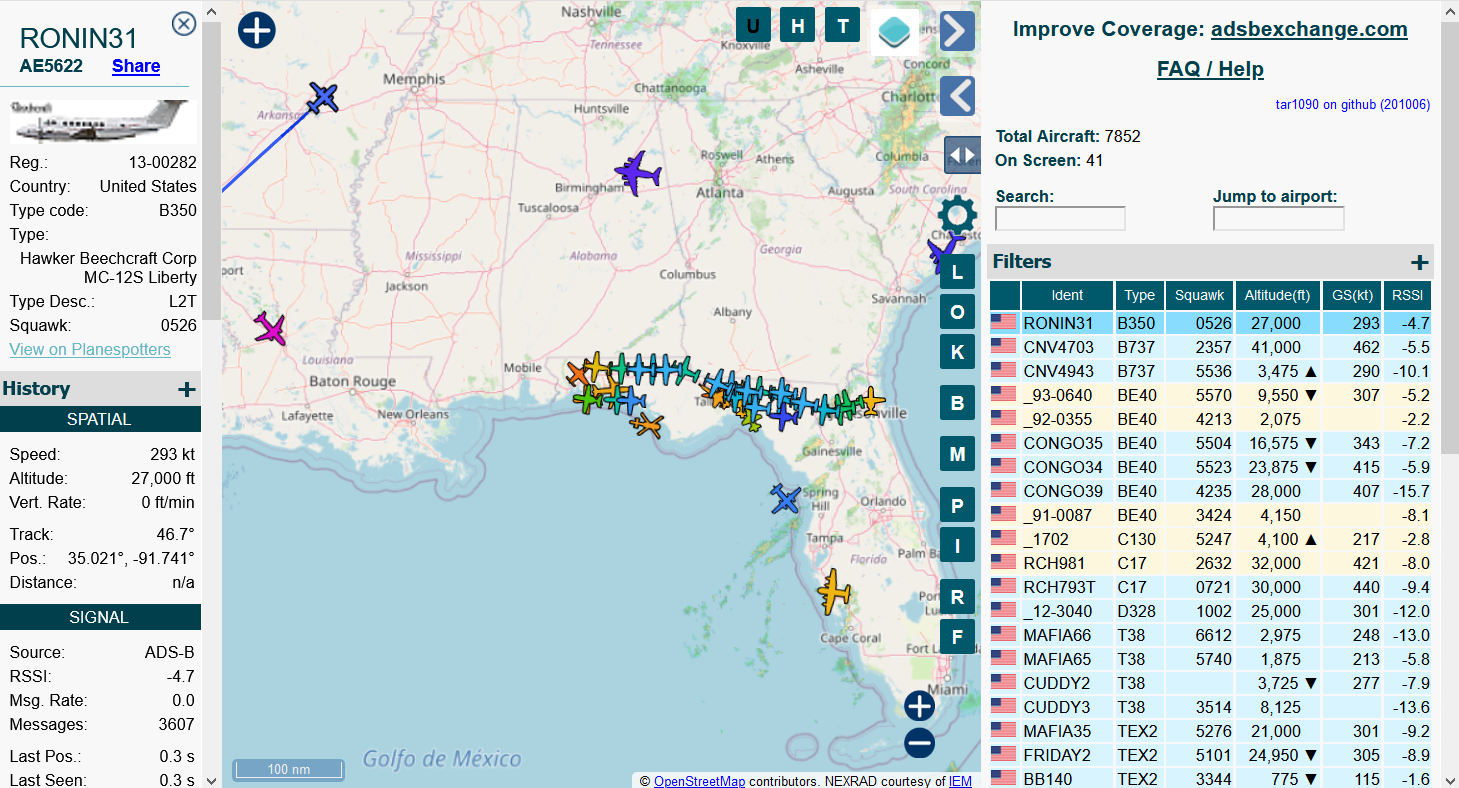1459x788 pixels.
Task: Select the yellow aircraft icon near Cape Coral
Action: (833, 592)
